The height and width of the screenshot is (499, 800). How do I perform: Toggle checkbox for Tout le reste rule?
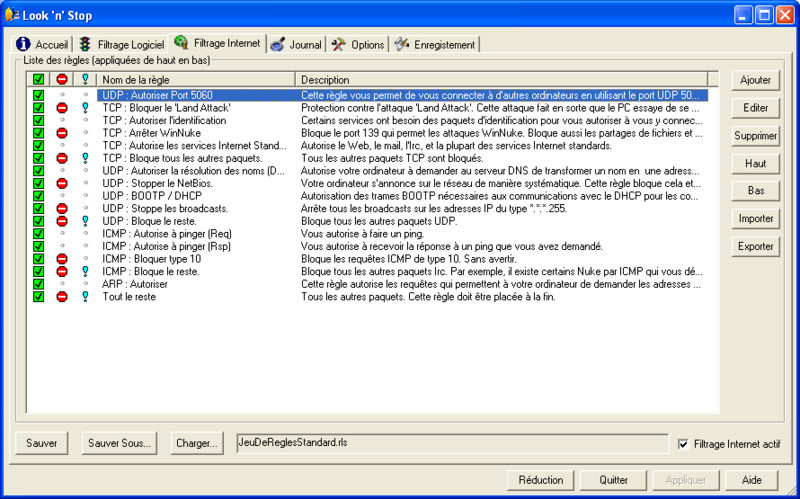[x=38, y=296]
